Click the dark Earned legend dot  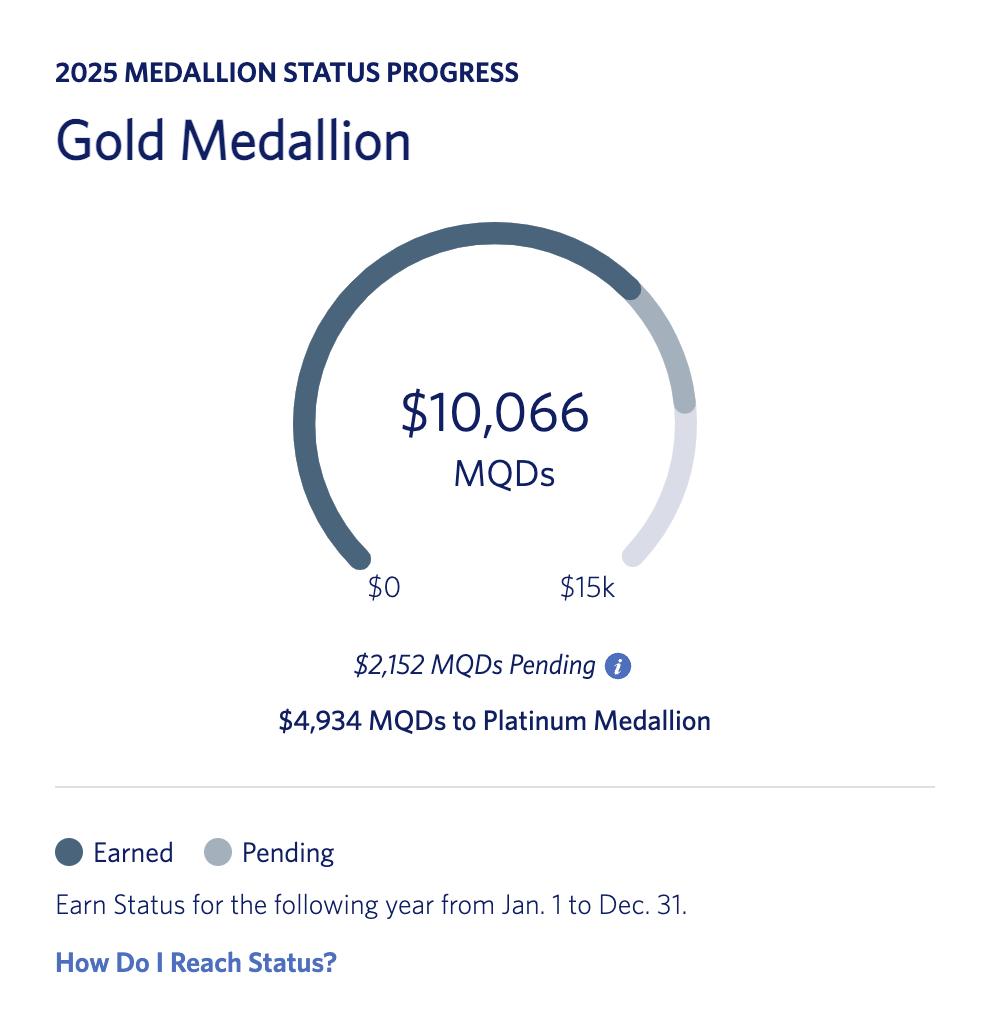(69, 853)
